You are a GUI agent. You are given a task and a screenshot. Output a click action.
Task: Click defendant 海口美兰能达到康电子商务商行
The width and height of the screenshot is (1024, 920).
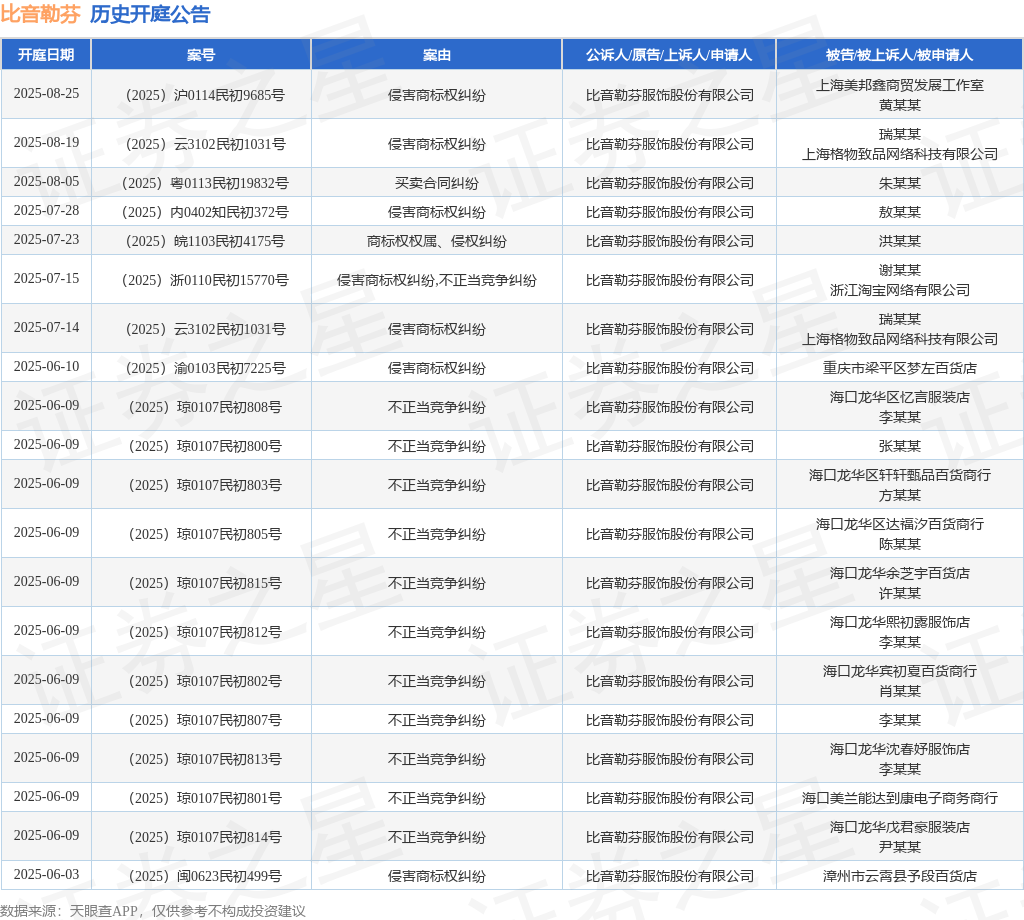pyautogui.click(x=899, y=799)
